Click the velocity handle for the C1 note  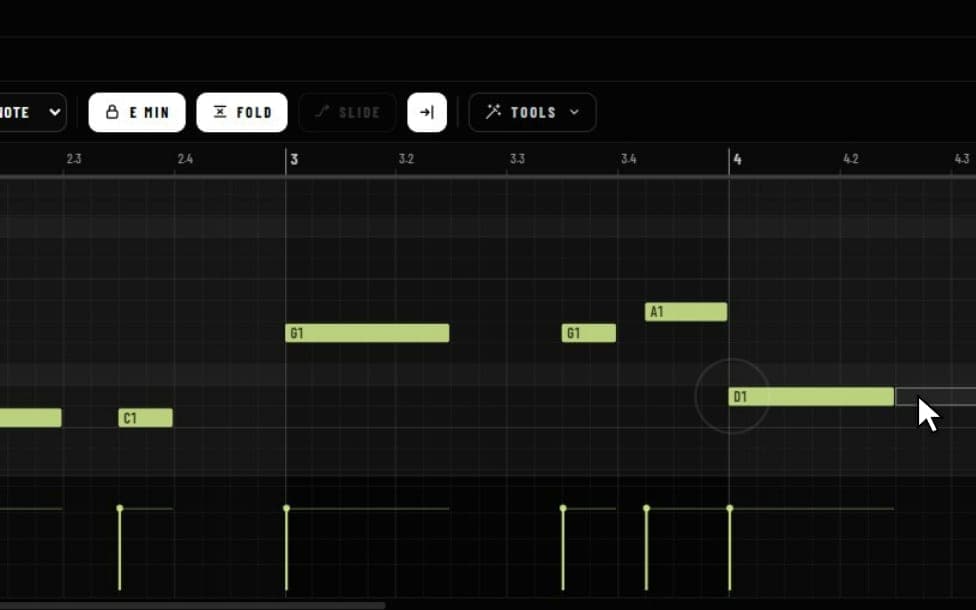click(x=120, y=509)
